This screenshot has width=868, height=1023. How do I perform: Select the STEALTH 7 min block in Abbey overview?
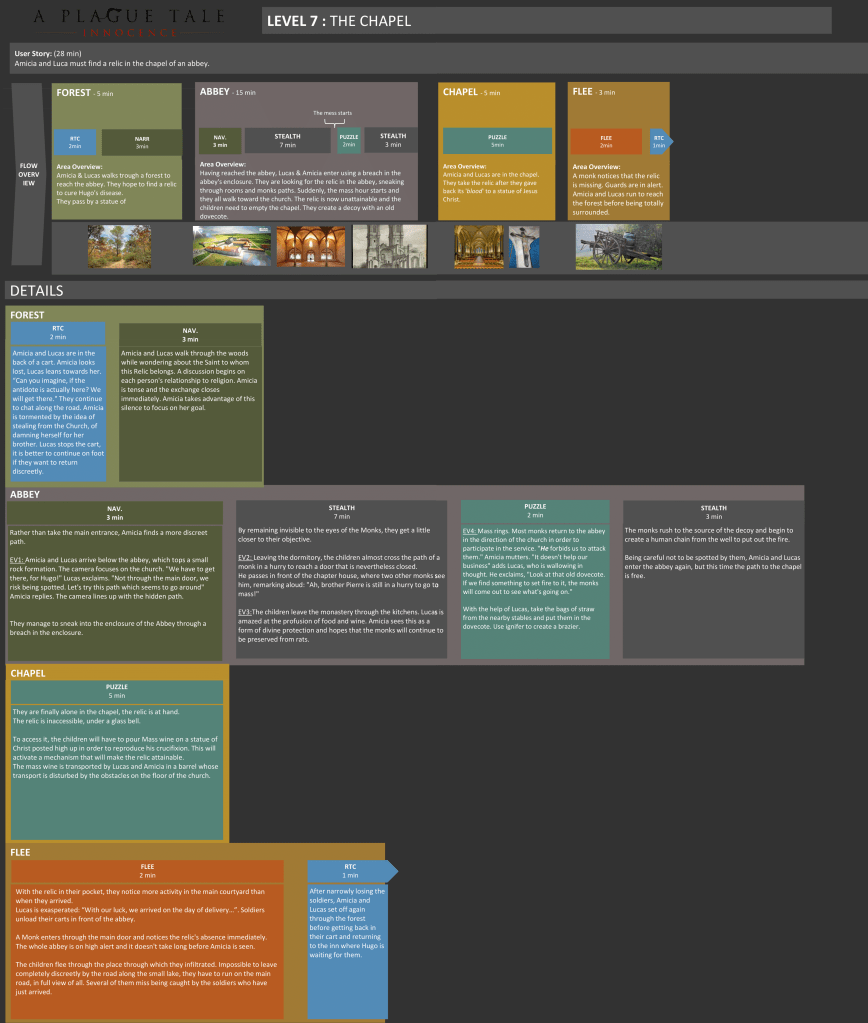tap(287, 141)
